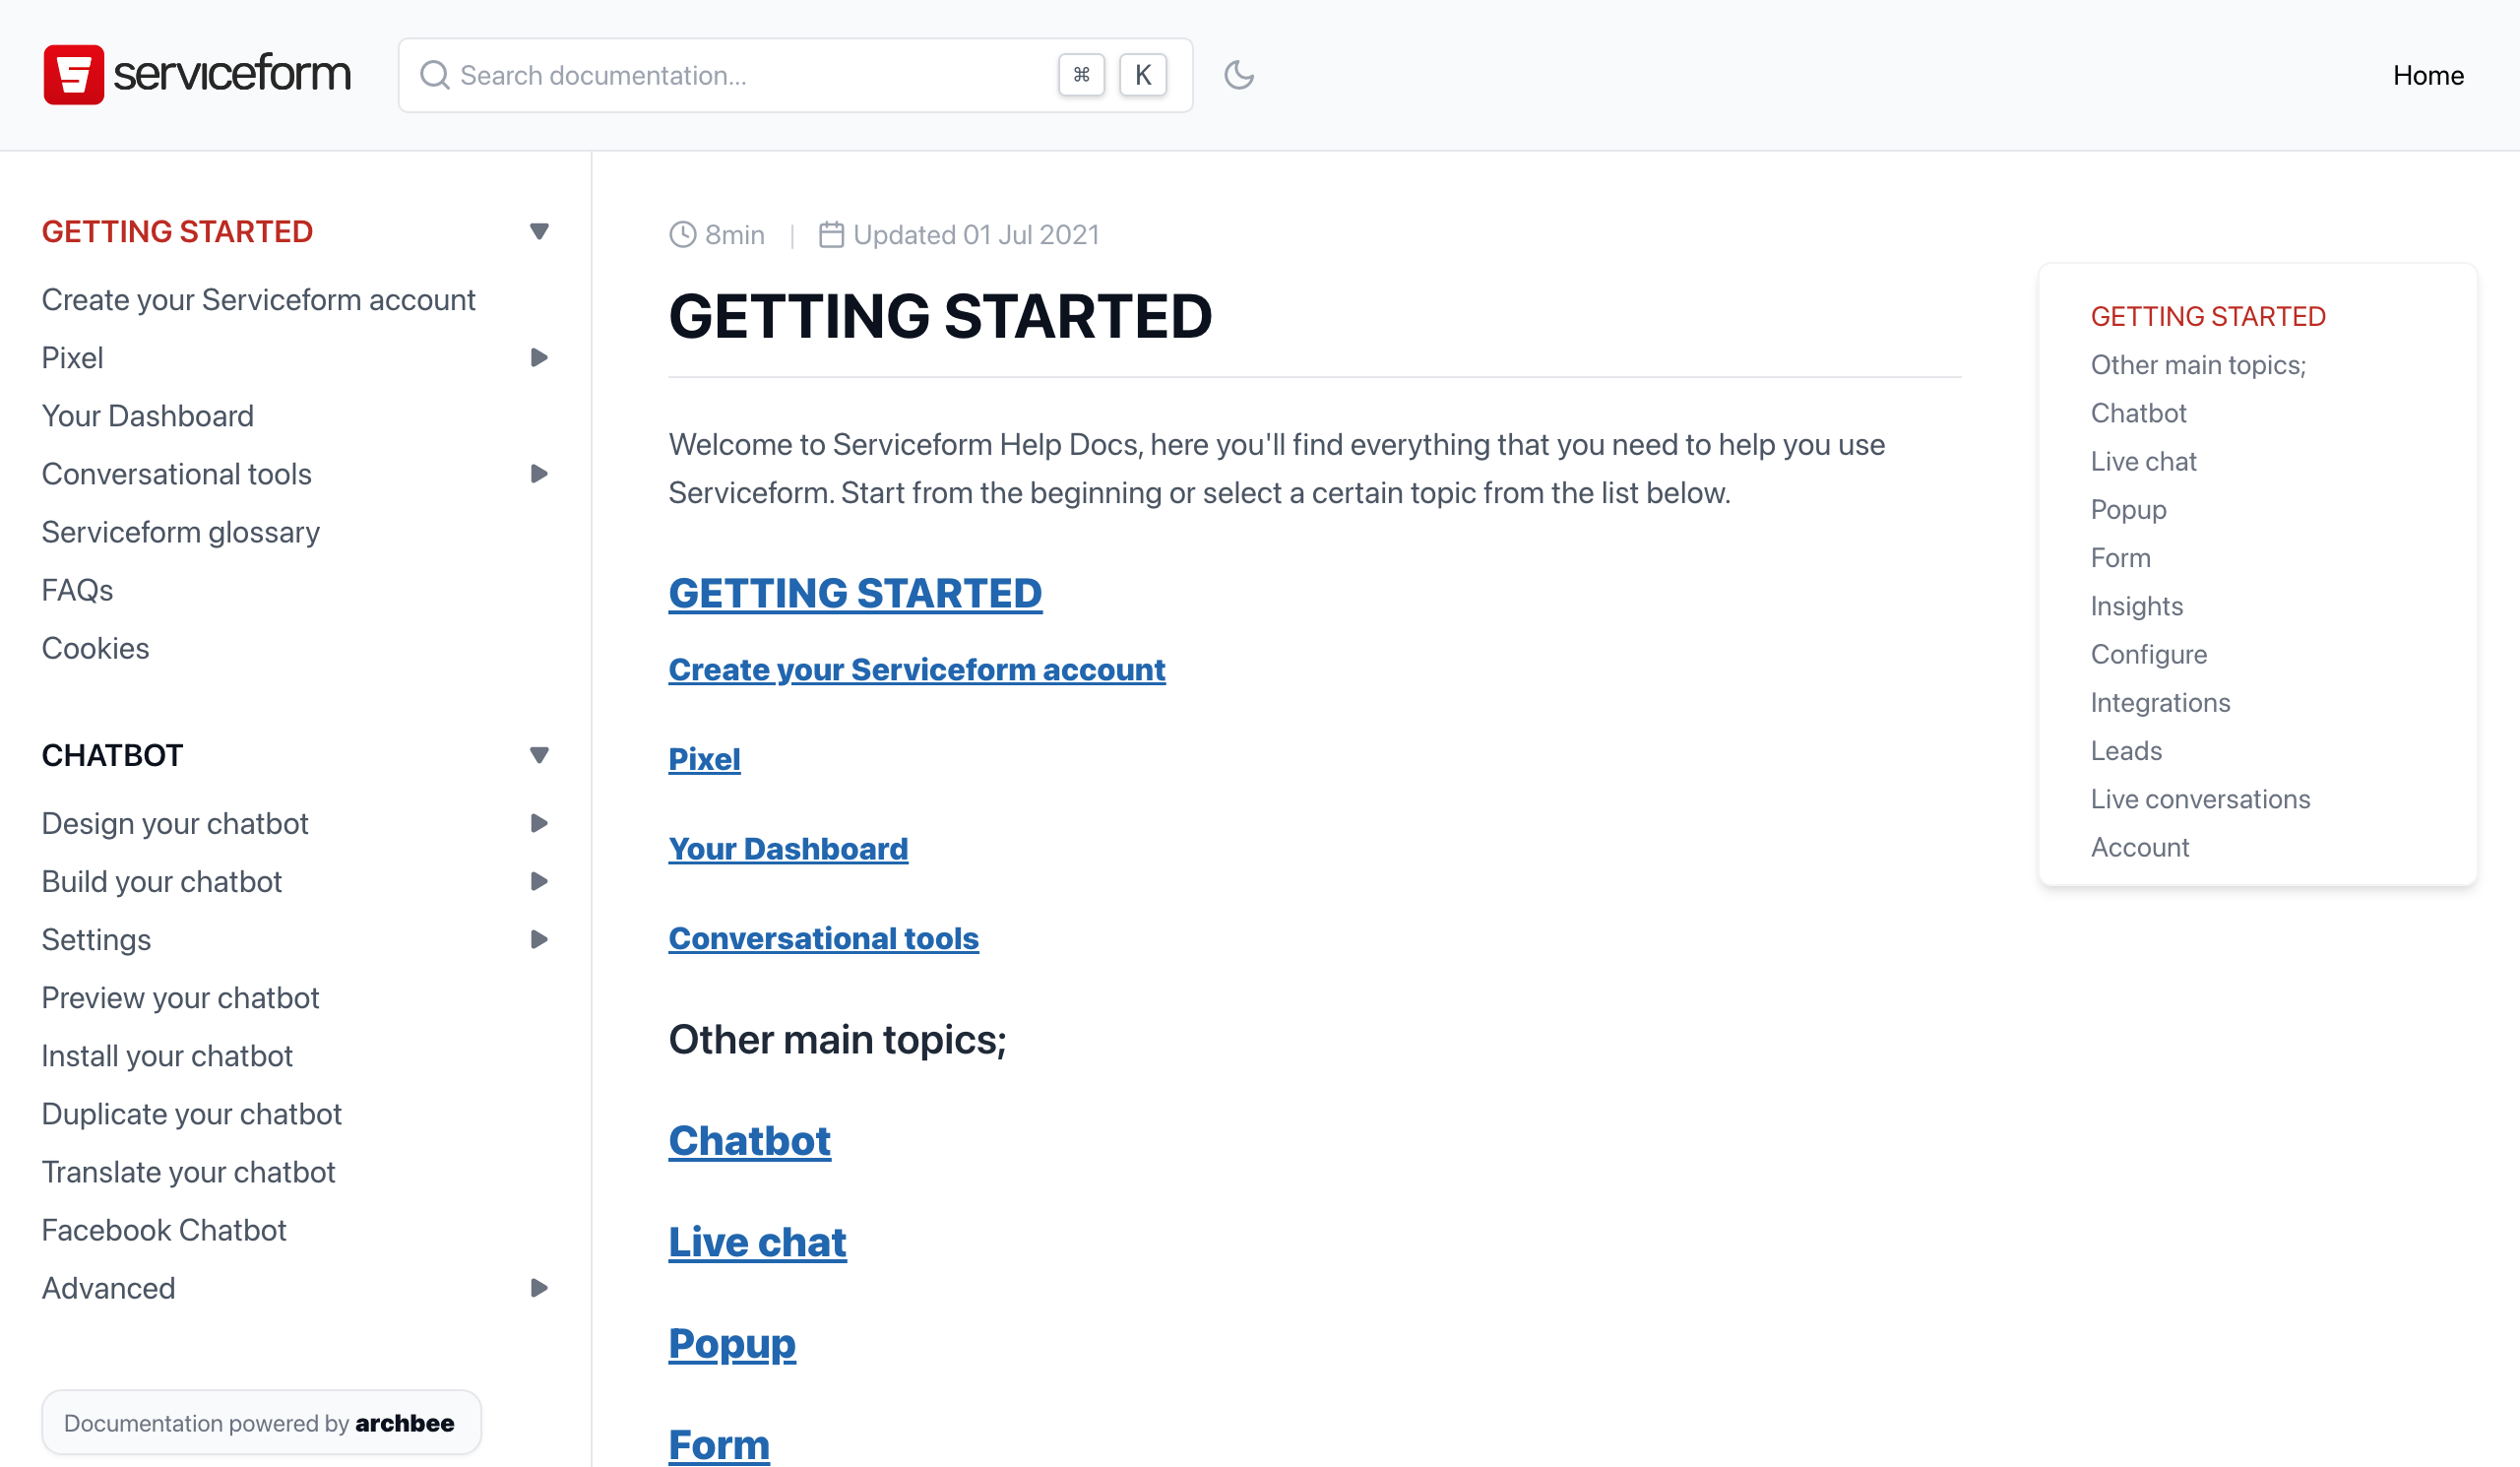Screen dimensions: 2520x1467
Task: Jump to Leads in page outline
Action: coord(2126,750)
